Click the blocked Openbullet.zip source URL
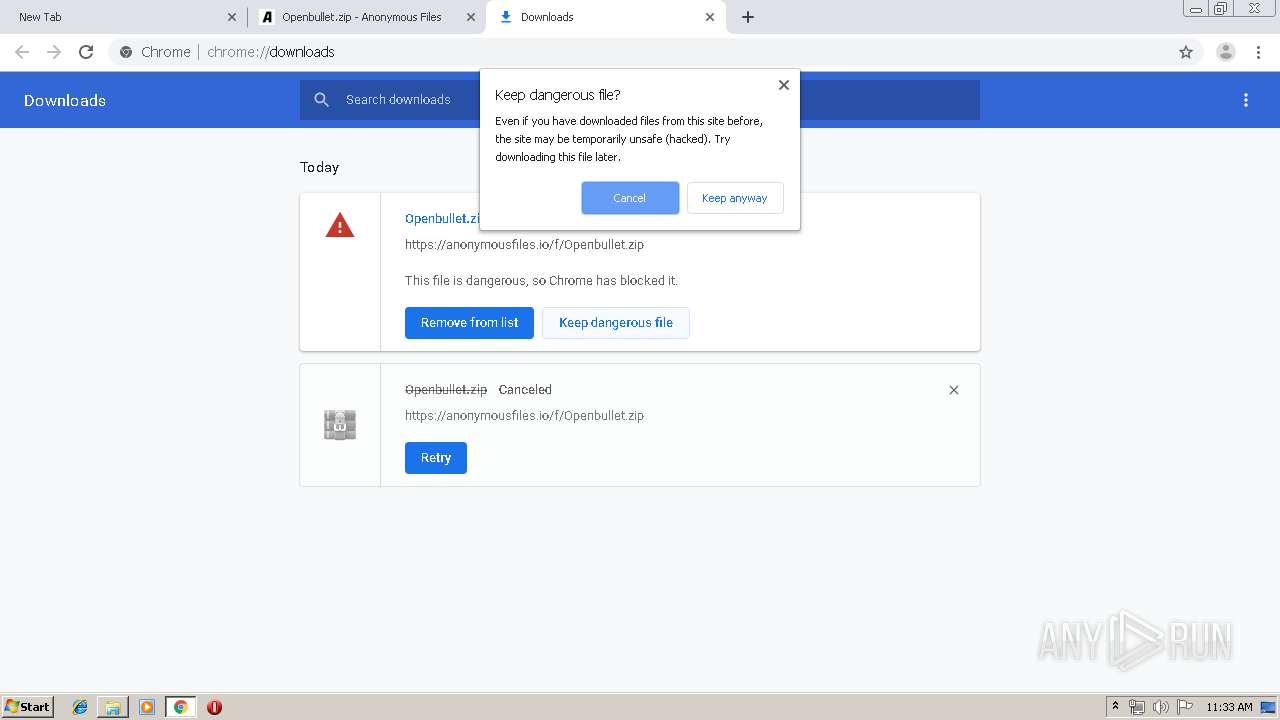Screen dimensions: 1280x720 pos(524,245)
